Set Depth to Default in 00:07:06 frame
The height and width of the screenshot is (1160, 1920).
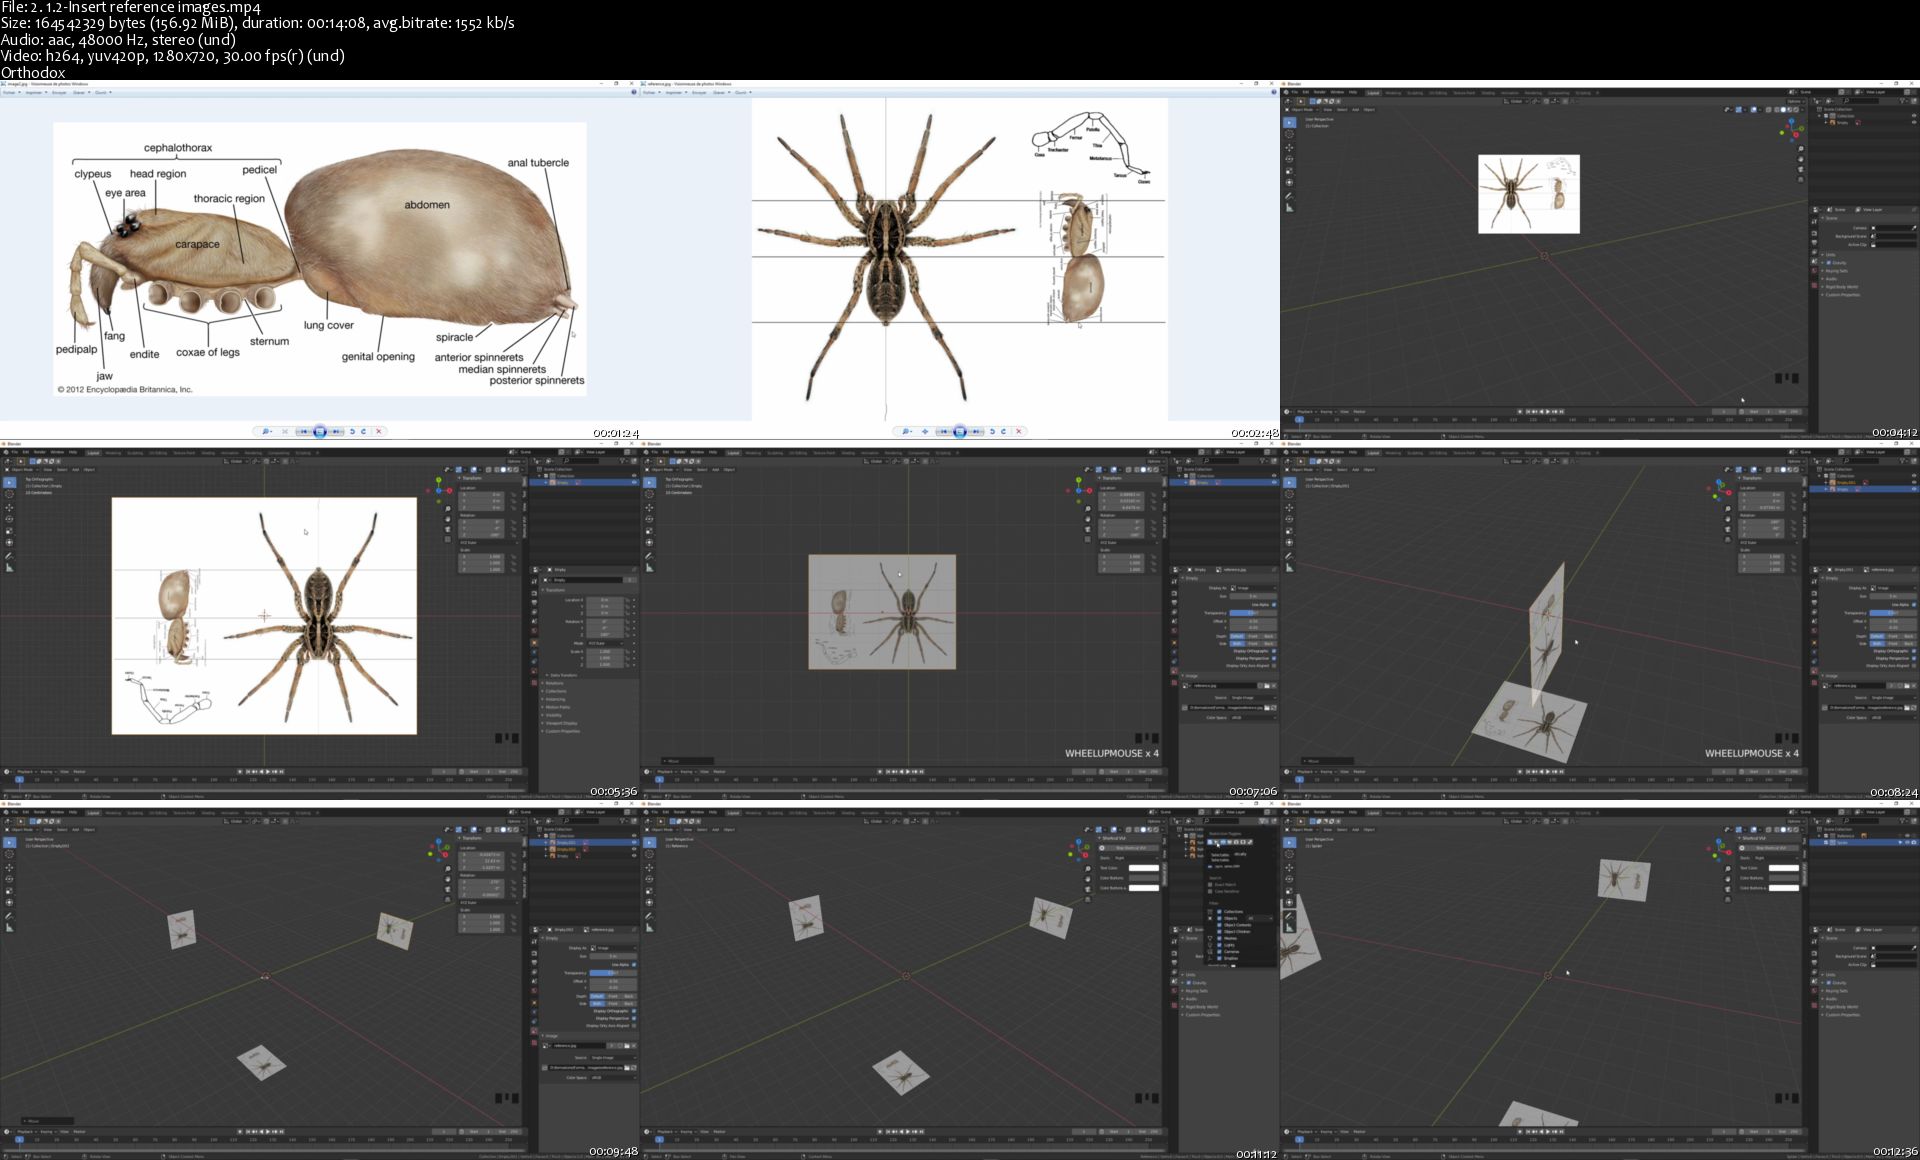(x=1238, y=636)
